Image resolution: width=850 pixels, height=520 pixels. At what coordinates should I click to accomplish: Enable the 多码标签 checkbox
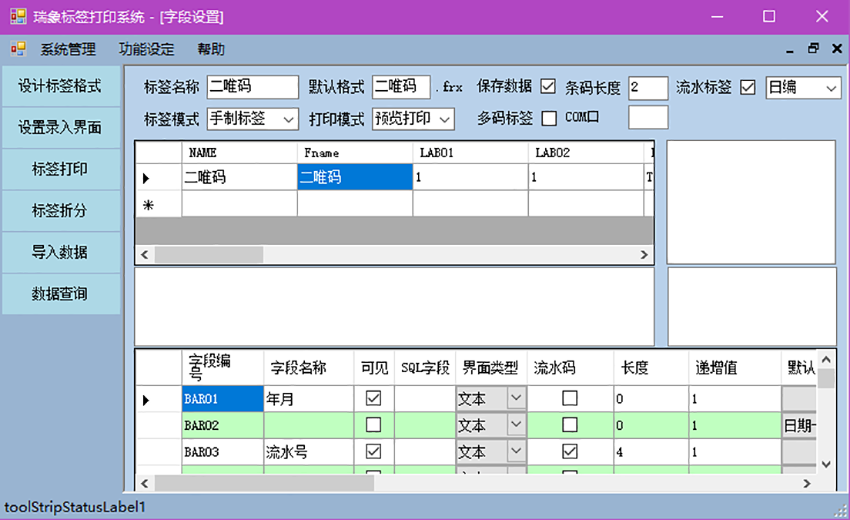[x=548, y=118]
